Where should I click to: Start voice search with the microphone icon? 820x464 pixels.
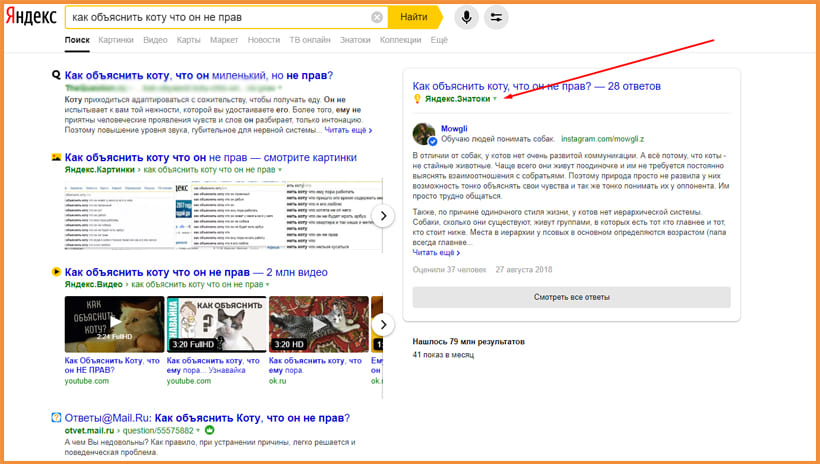[x=466, y=17]
